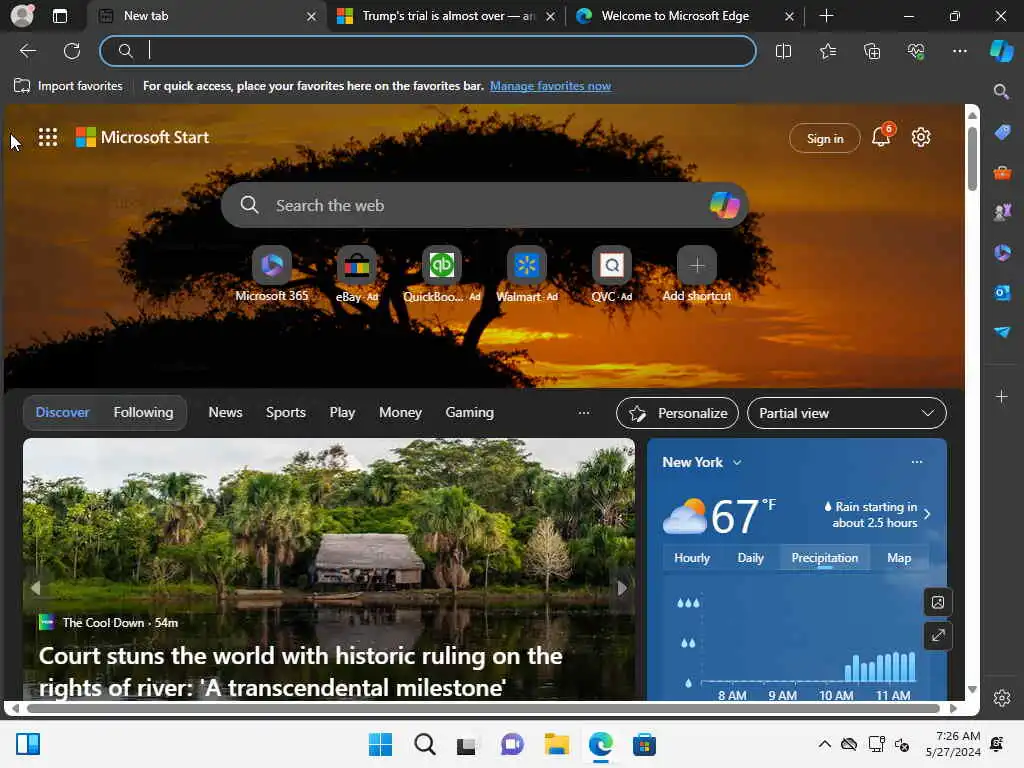The image size is (1024, 768).
Task: Add a sidebar app with plus
Action: coord(1002,396)
